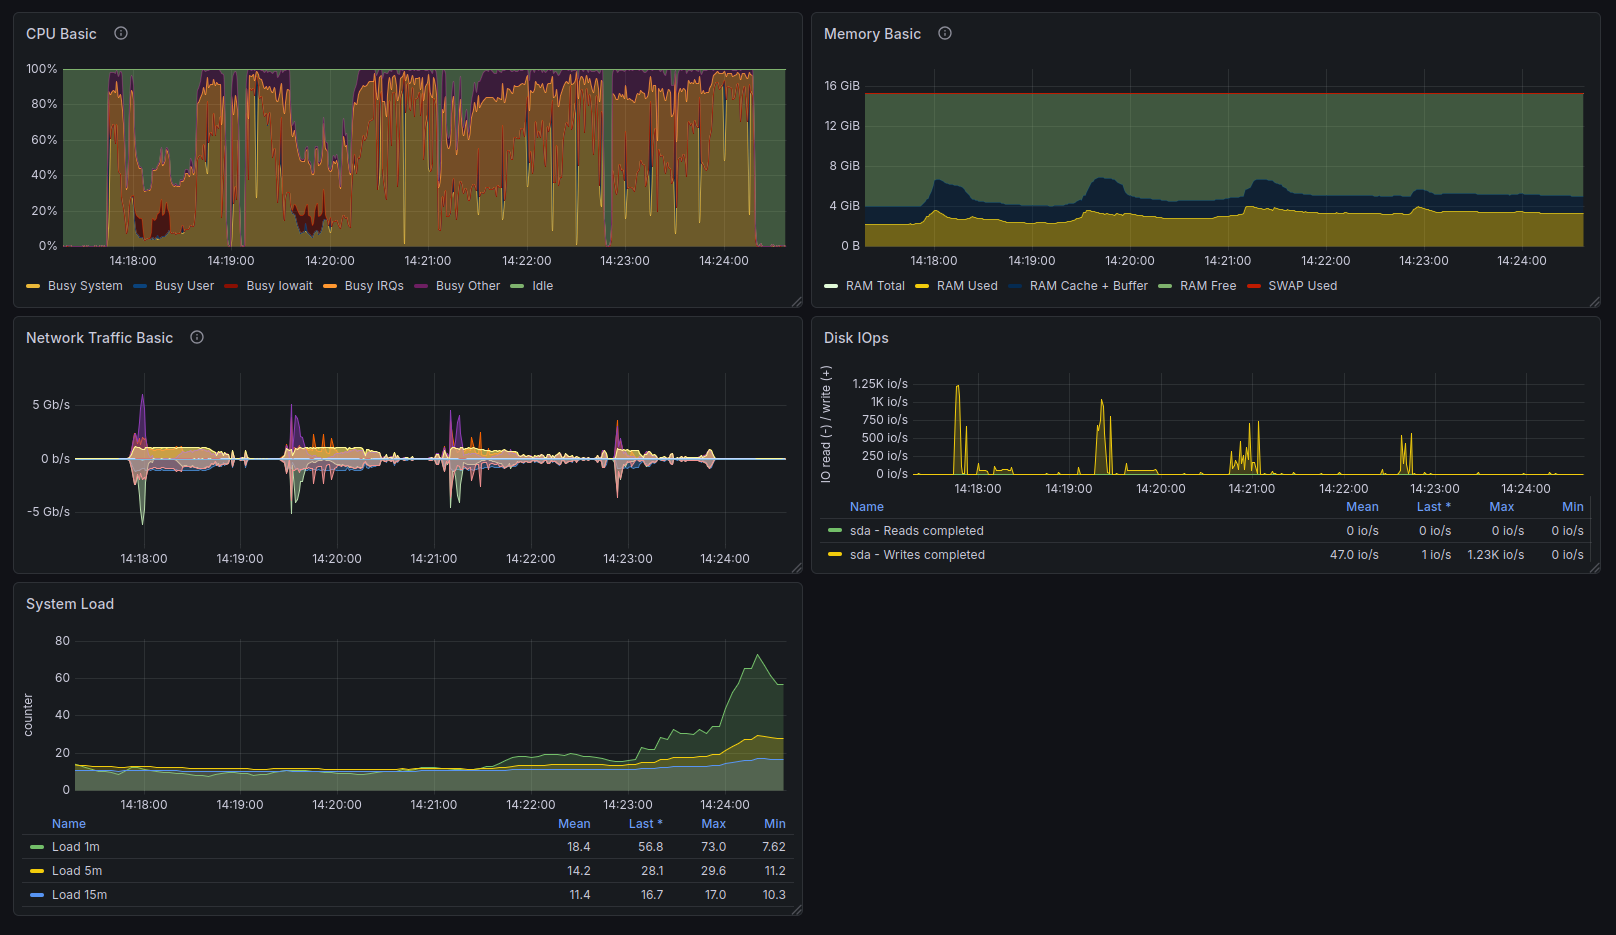Click the IO read / write axis label
Image resolution: width=1616 pixels, height=935 pixels.
click(826, 424)
